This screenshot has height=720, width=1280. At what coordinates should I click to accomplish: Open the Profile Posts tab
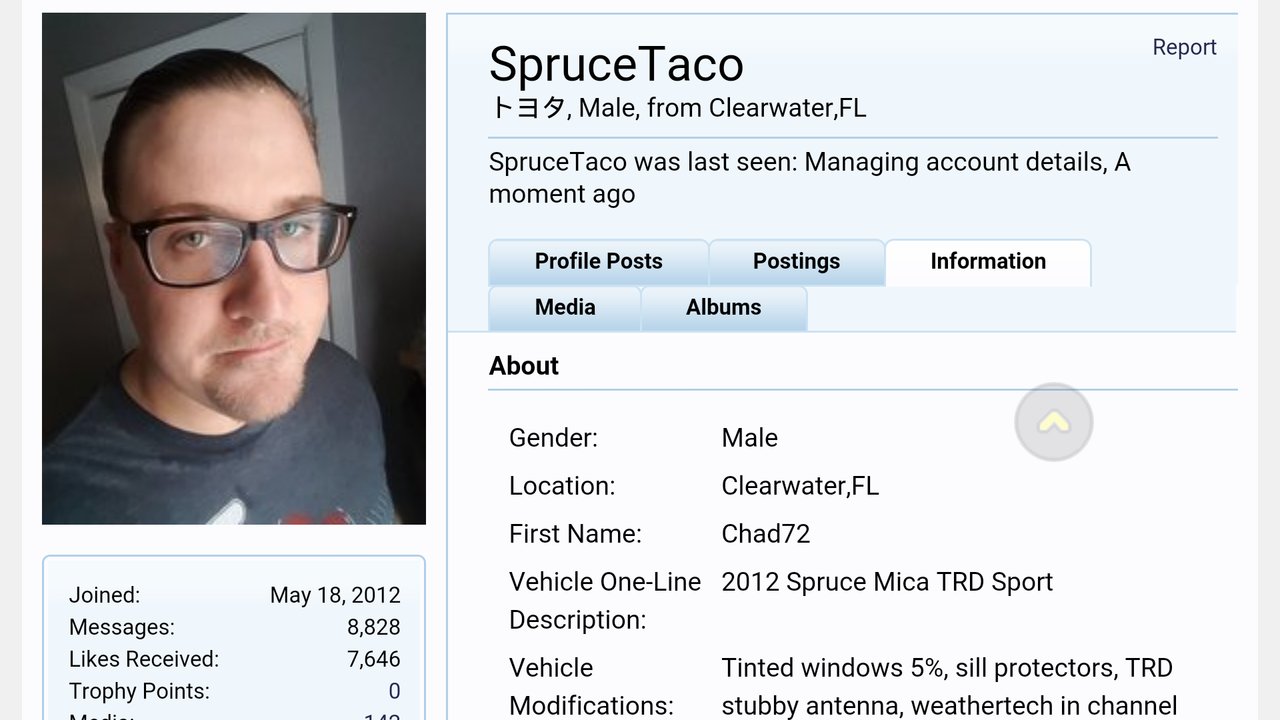(598, 262)
